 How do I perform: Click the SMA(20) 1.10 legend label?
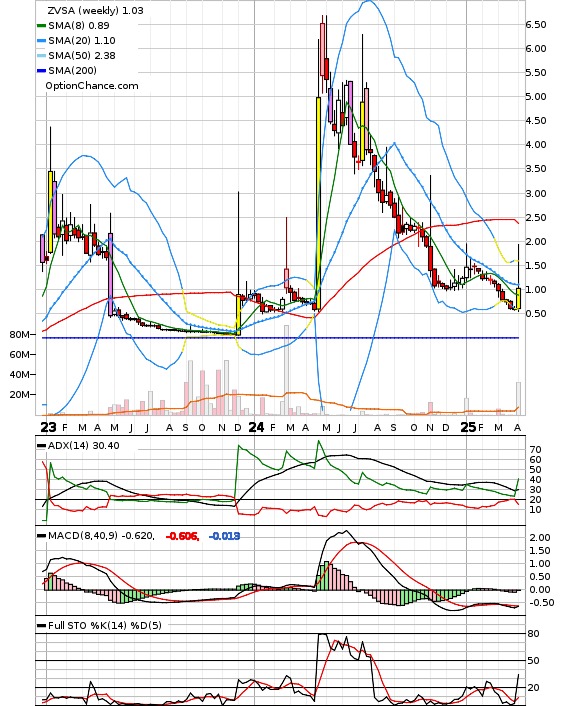[82, 41]
